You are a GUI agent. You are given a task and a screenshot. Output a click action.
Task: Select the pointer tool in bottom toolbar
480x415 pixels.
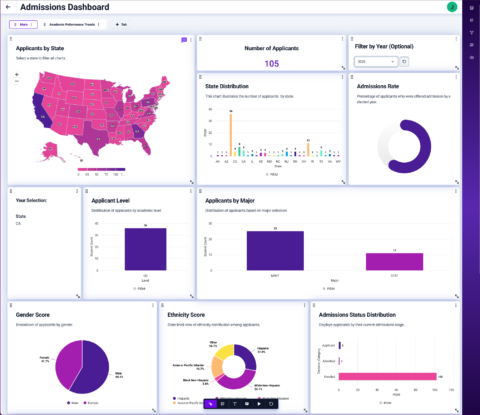[210, 404]
